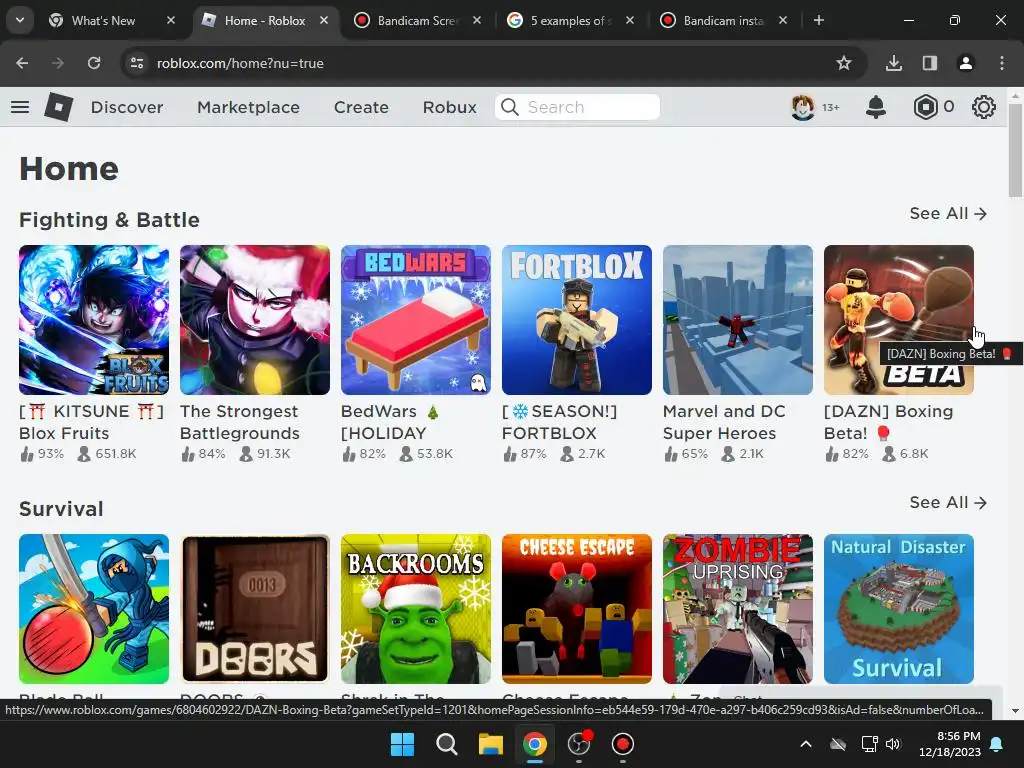Open the Robux menu item
The height and width of the screenshot is (768, 1024).
click(x=449, y=107)
